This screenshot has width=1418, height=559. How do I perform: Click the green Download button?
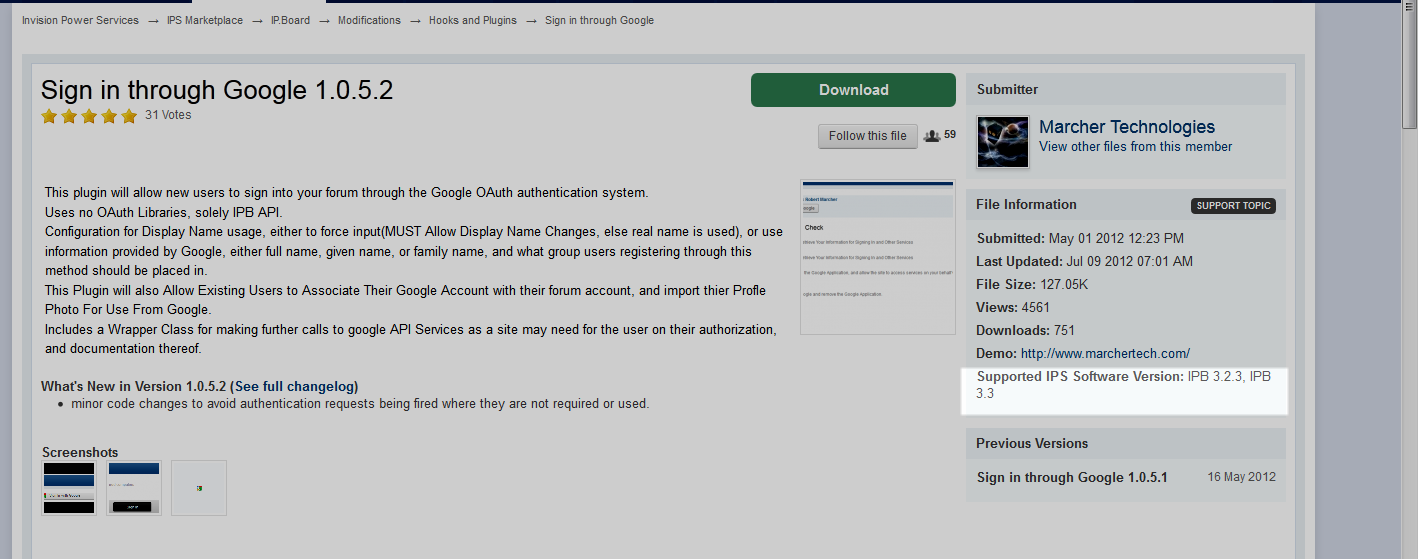click(x=853, y=90)
